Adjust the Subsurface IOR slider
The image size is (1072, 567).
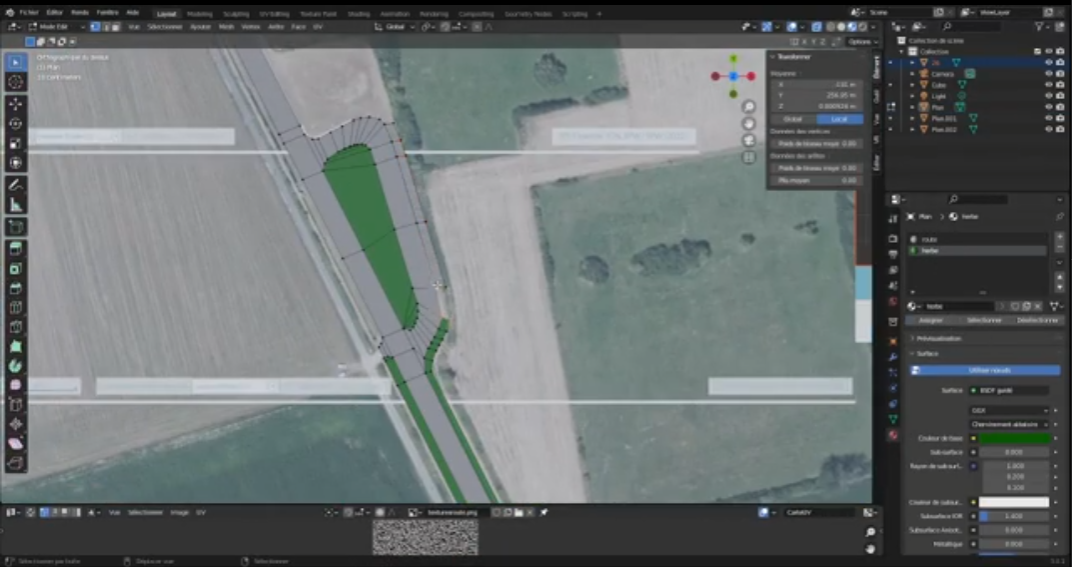tap(1014, 516)
